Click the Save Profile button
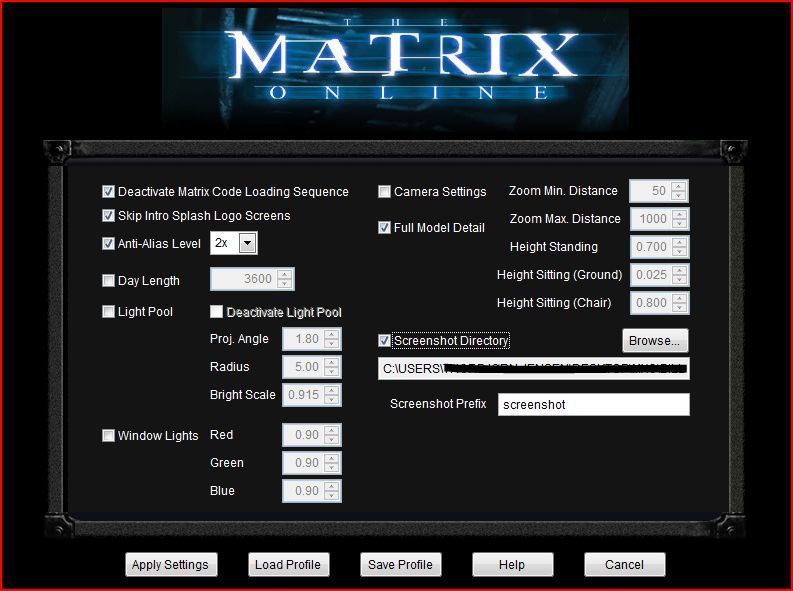This screenshot has width=793, height=591. [401, 565]
